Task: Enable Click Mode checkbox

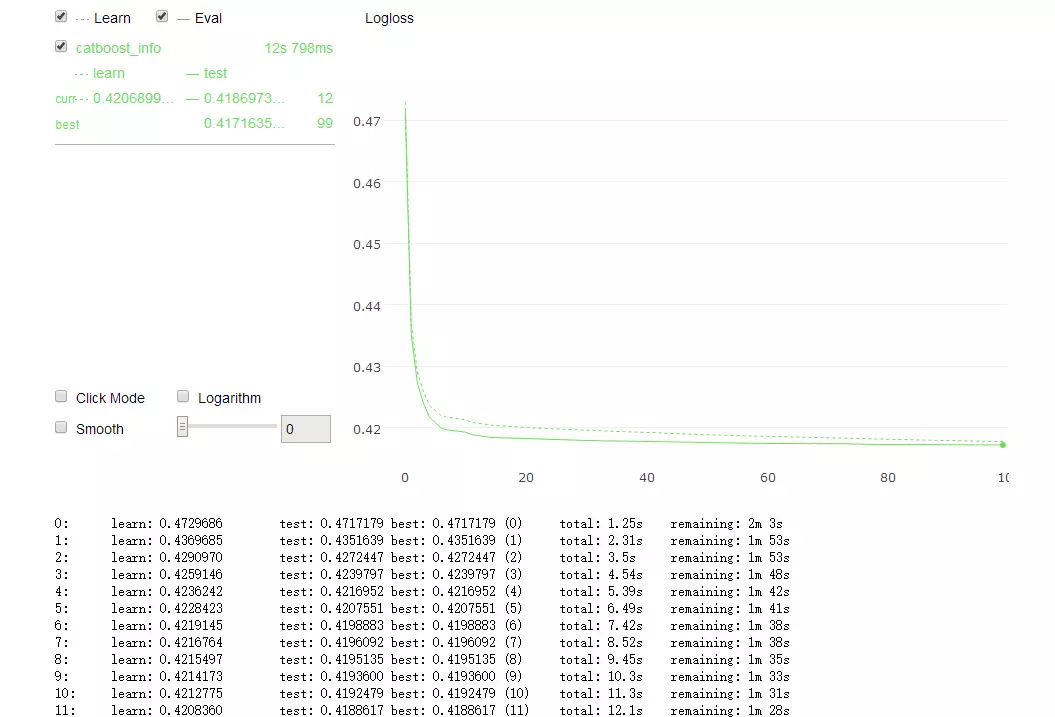Action: 61,396
